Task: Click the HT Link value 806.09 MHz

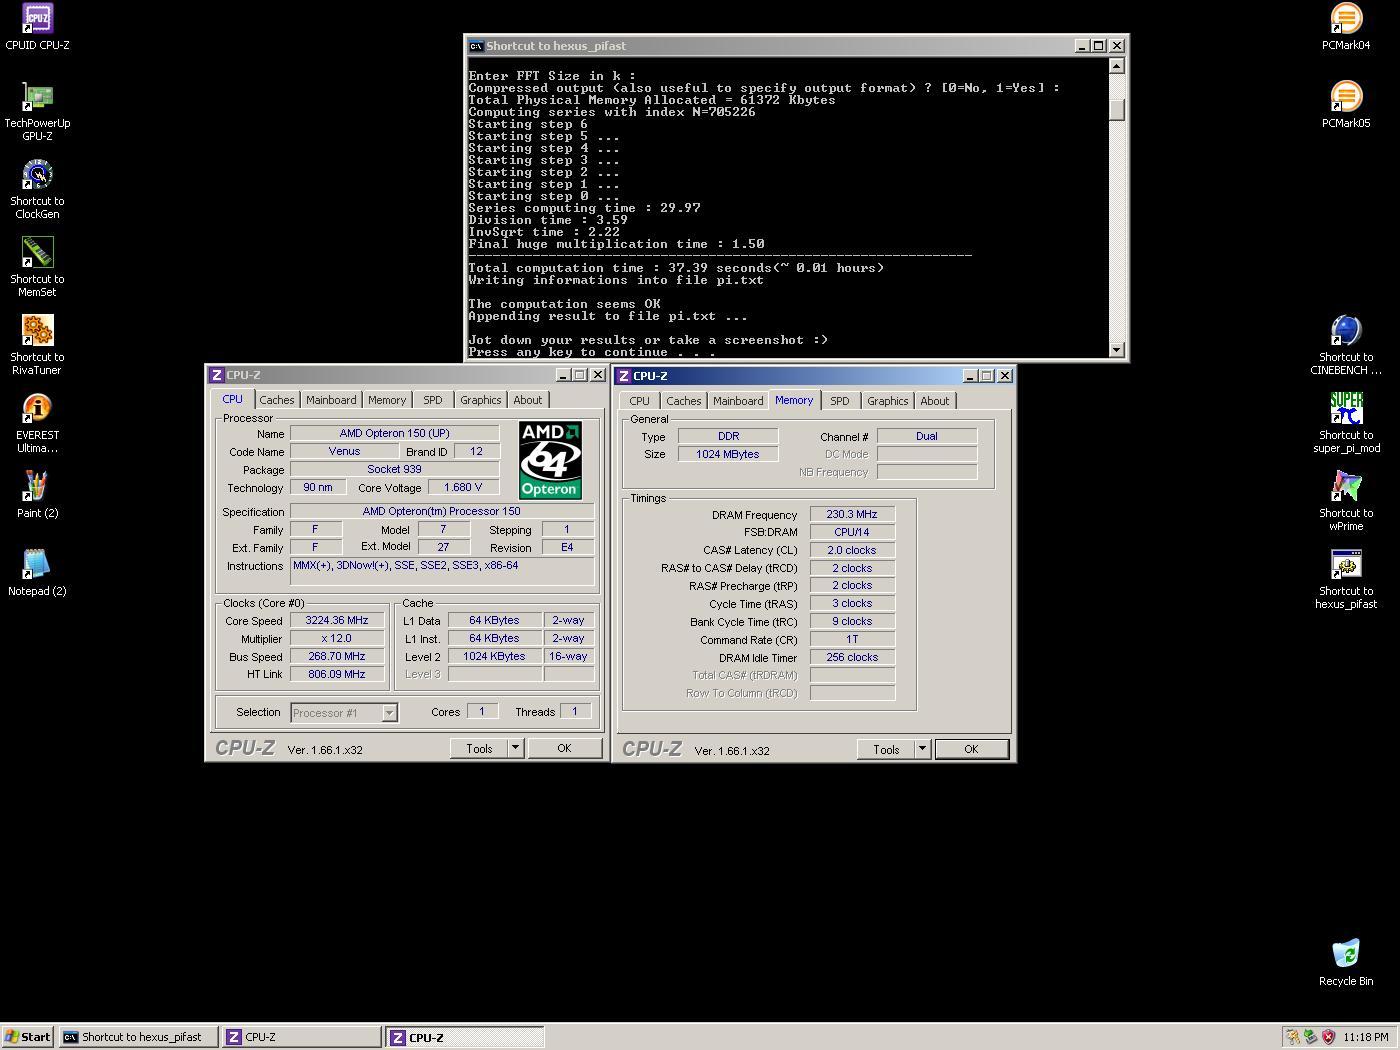Action: pos(337,674)
